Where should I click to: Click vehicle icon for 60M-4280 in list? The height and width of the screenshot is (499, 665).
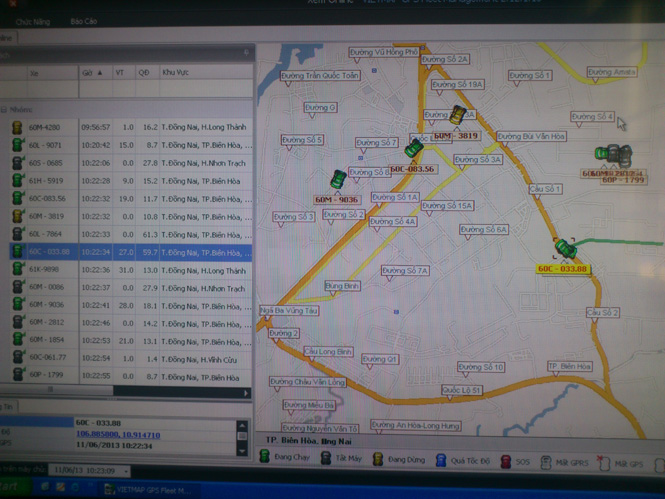coord(17,128)
